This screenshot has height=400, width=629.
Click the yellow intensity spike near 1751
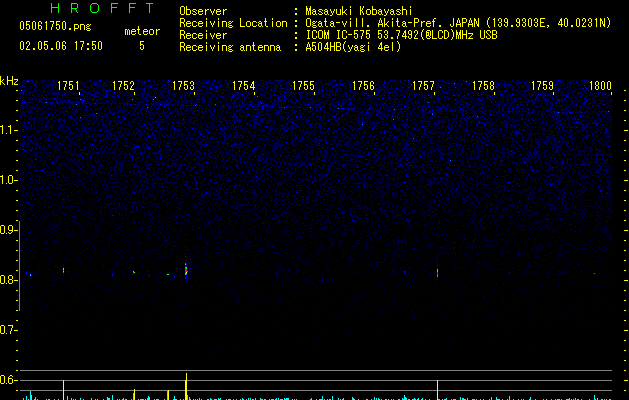point(63,390)
